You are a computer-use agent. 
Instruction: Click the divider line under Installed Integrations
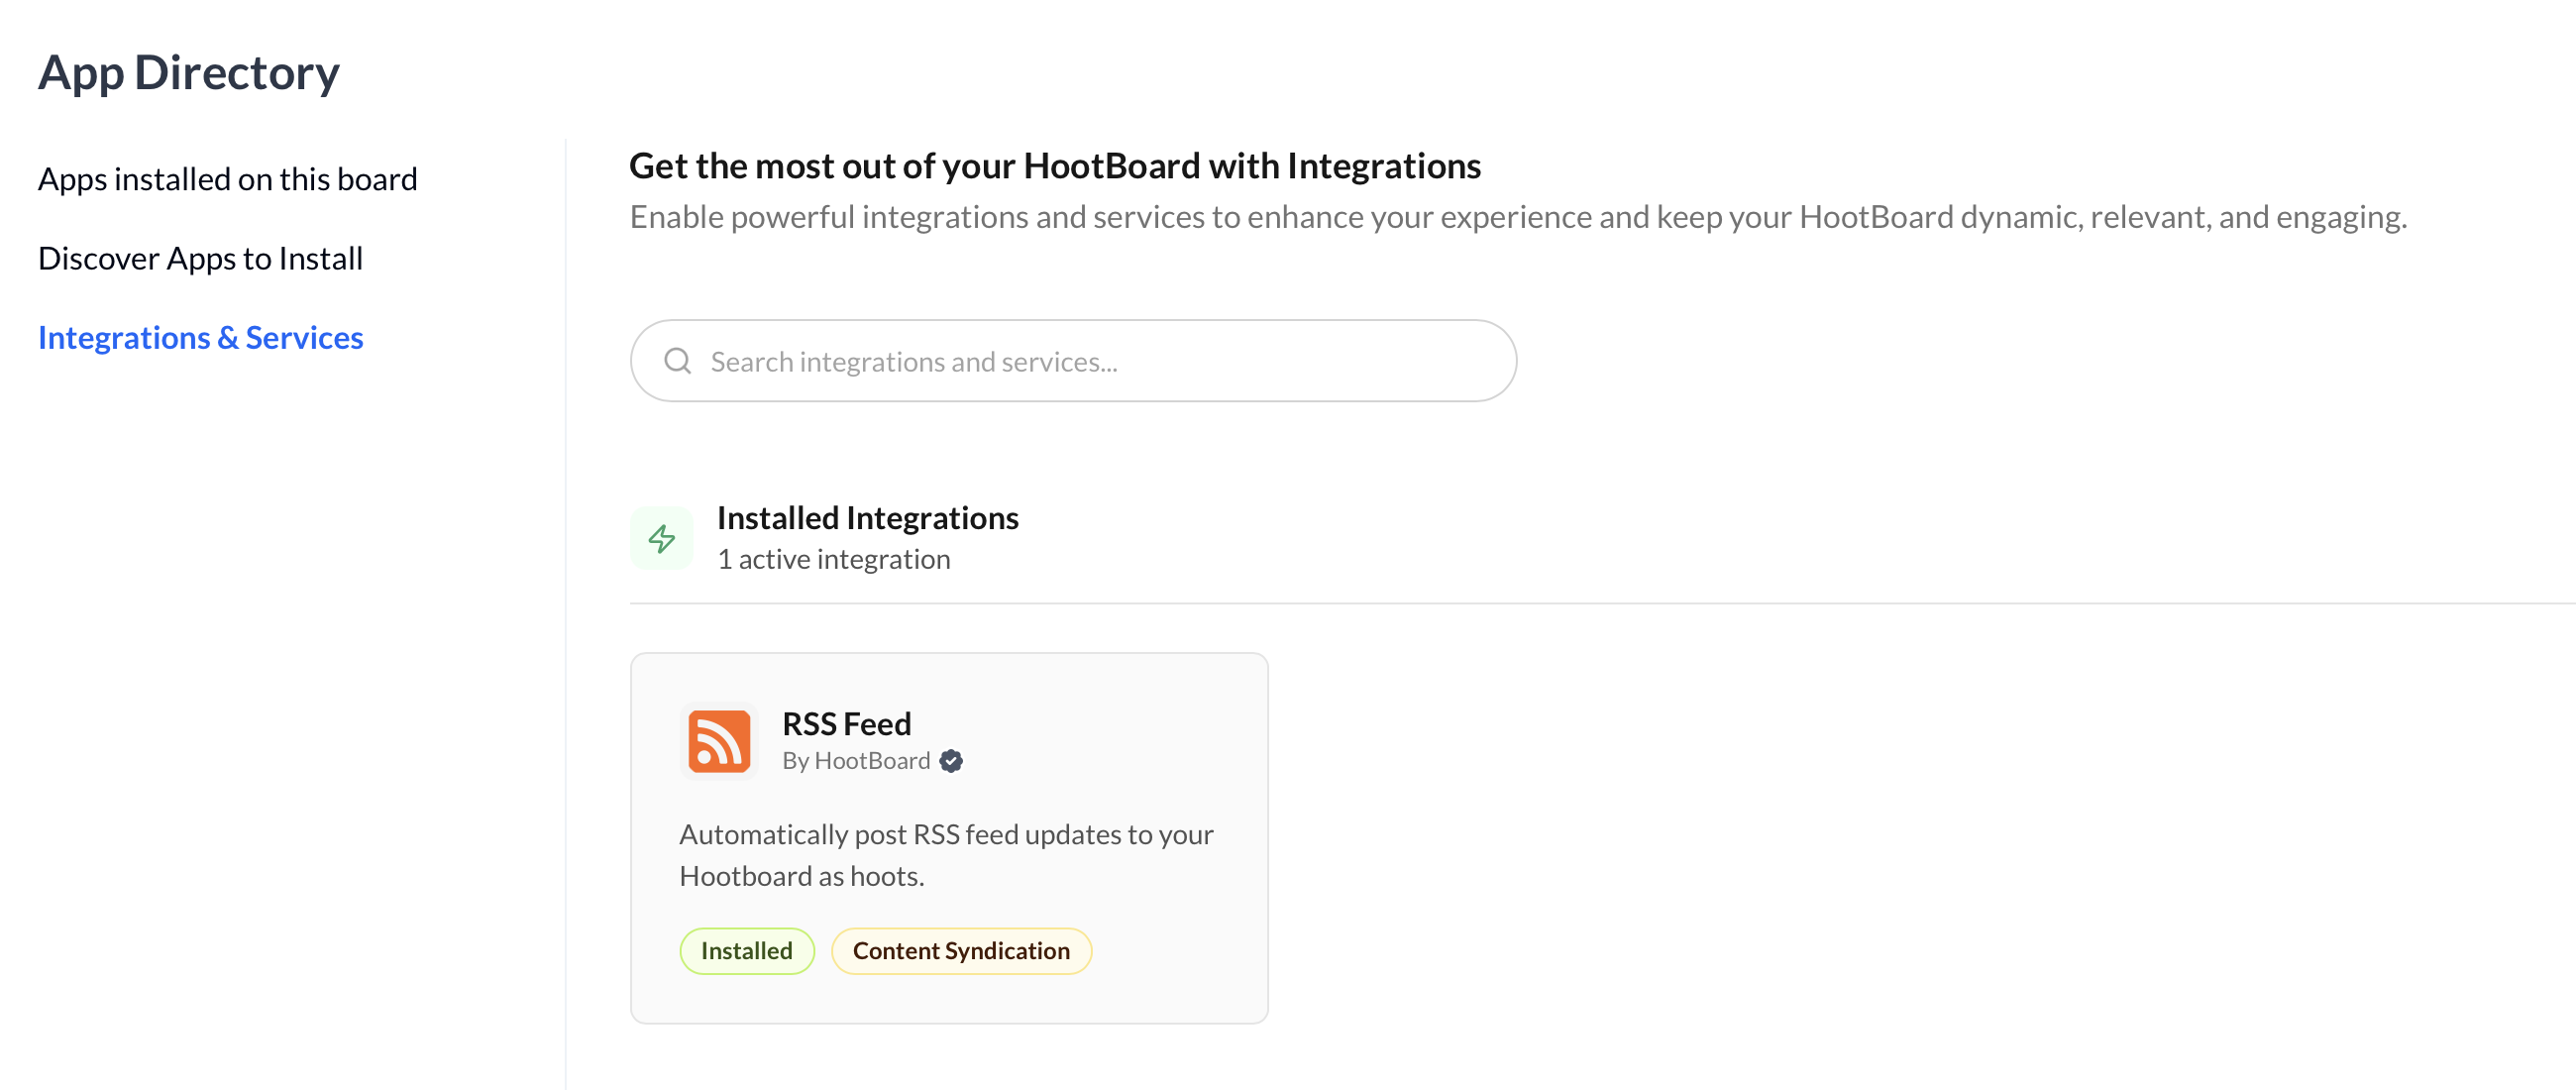1600,603
